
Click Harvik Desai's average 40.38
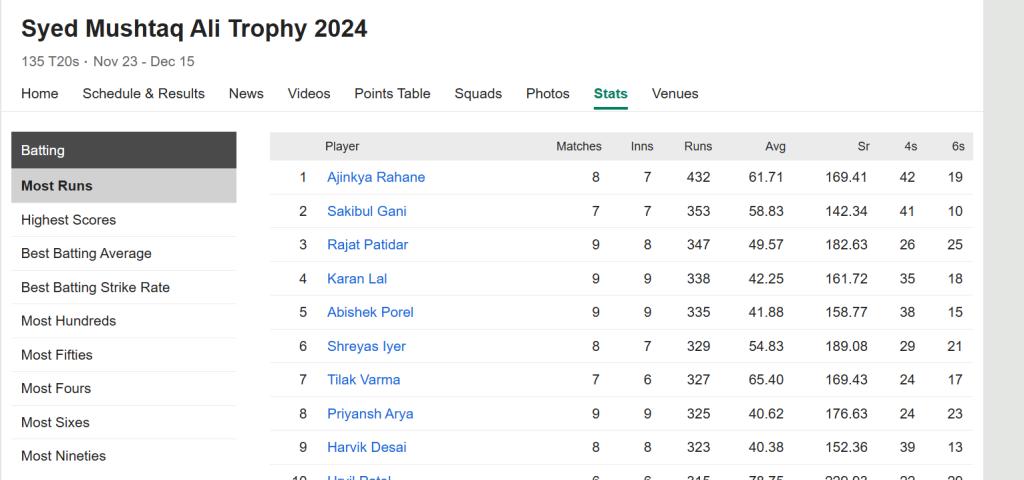(x=766, y=447)
